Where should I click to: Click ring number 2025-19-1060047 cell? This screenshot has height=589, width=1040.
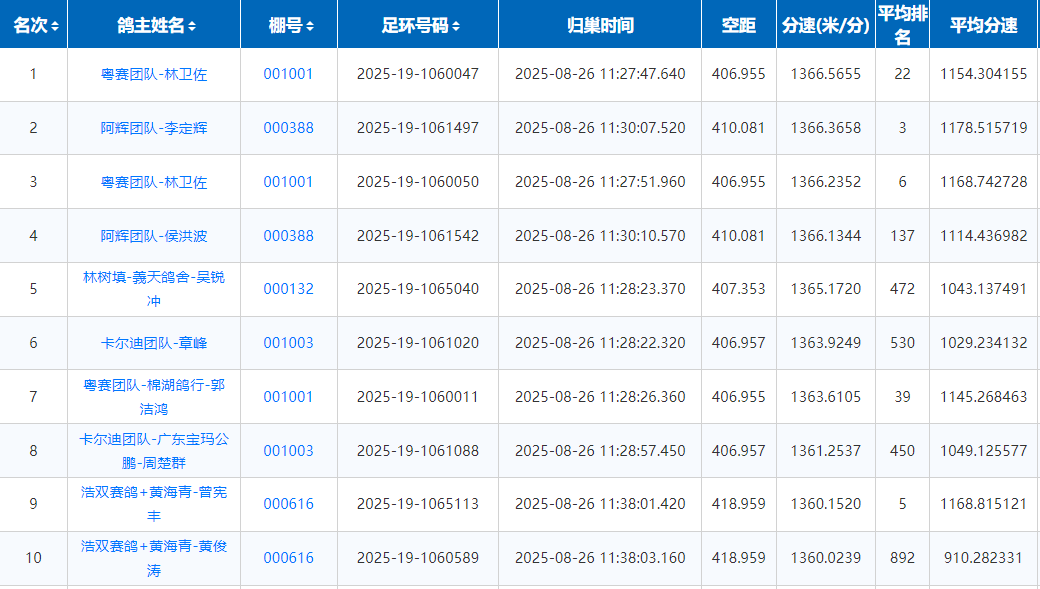[x=417, y=74]
